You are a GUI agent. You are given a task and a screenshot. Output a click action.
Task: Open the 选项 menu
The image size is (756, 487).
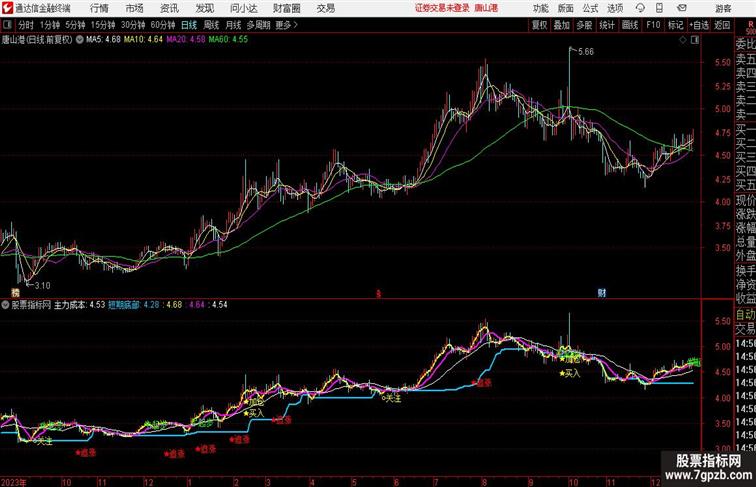coord(615,8)
